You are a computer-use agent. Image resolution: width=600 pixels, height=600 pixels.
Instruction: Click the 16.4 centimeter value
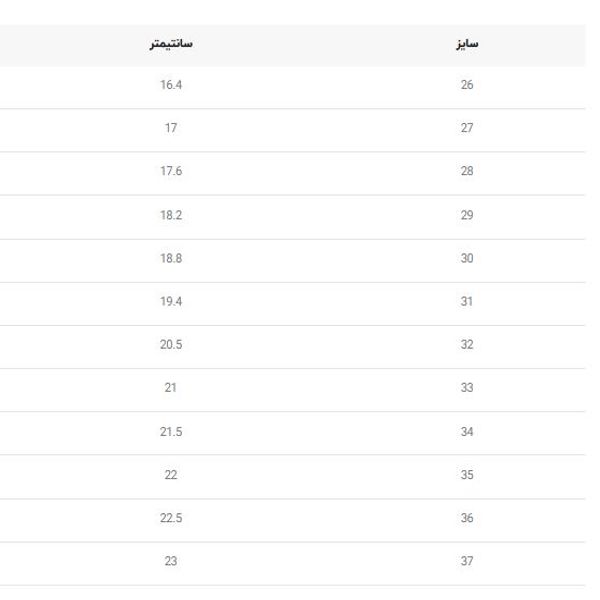[x=171, y=85]
